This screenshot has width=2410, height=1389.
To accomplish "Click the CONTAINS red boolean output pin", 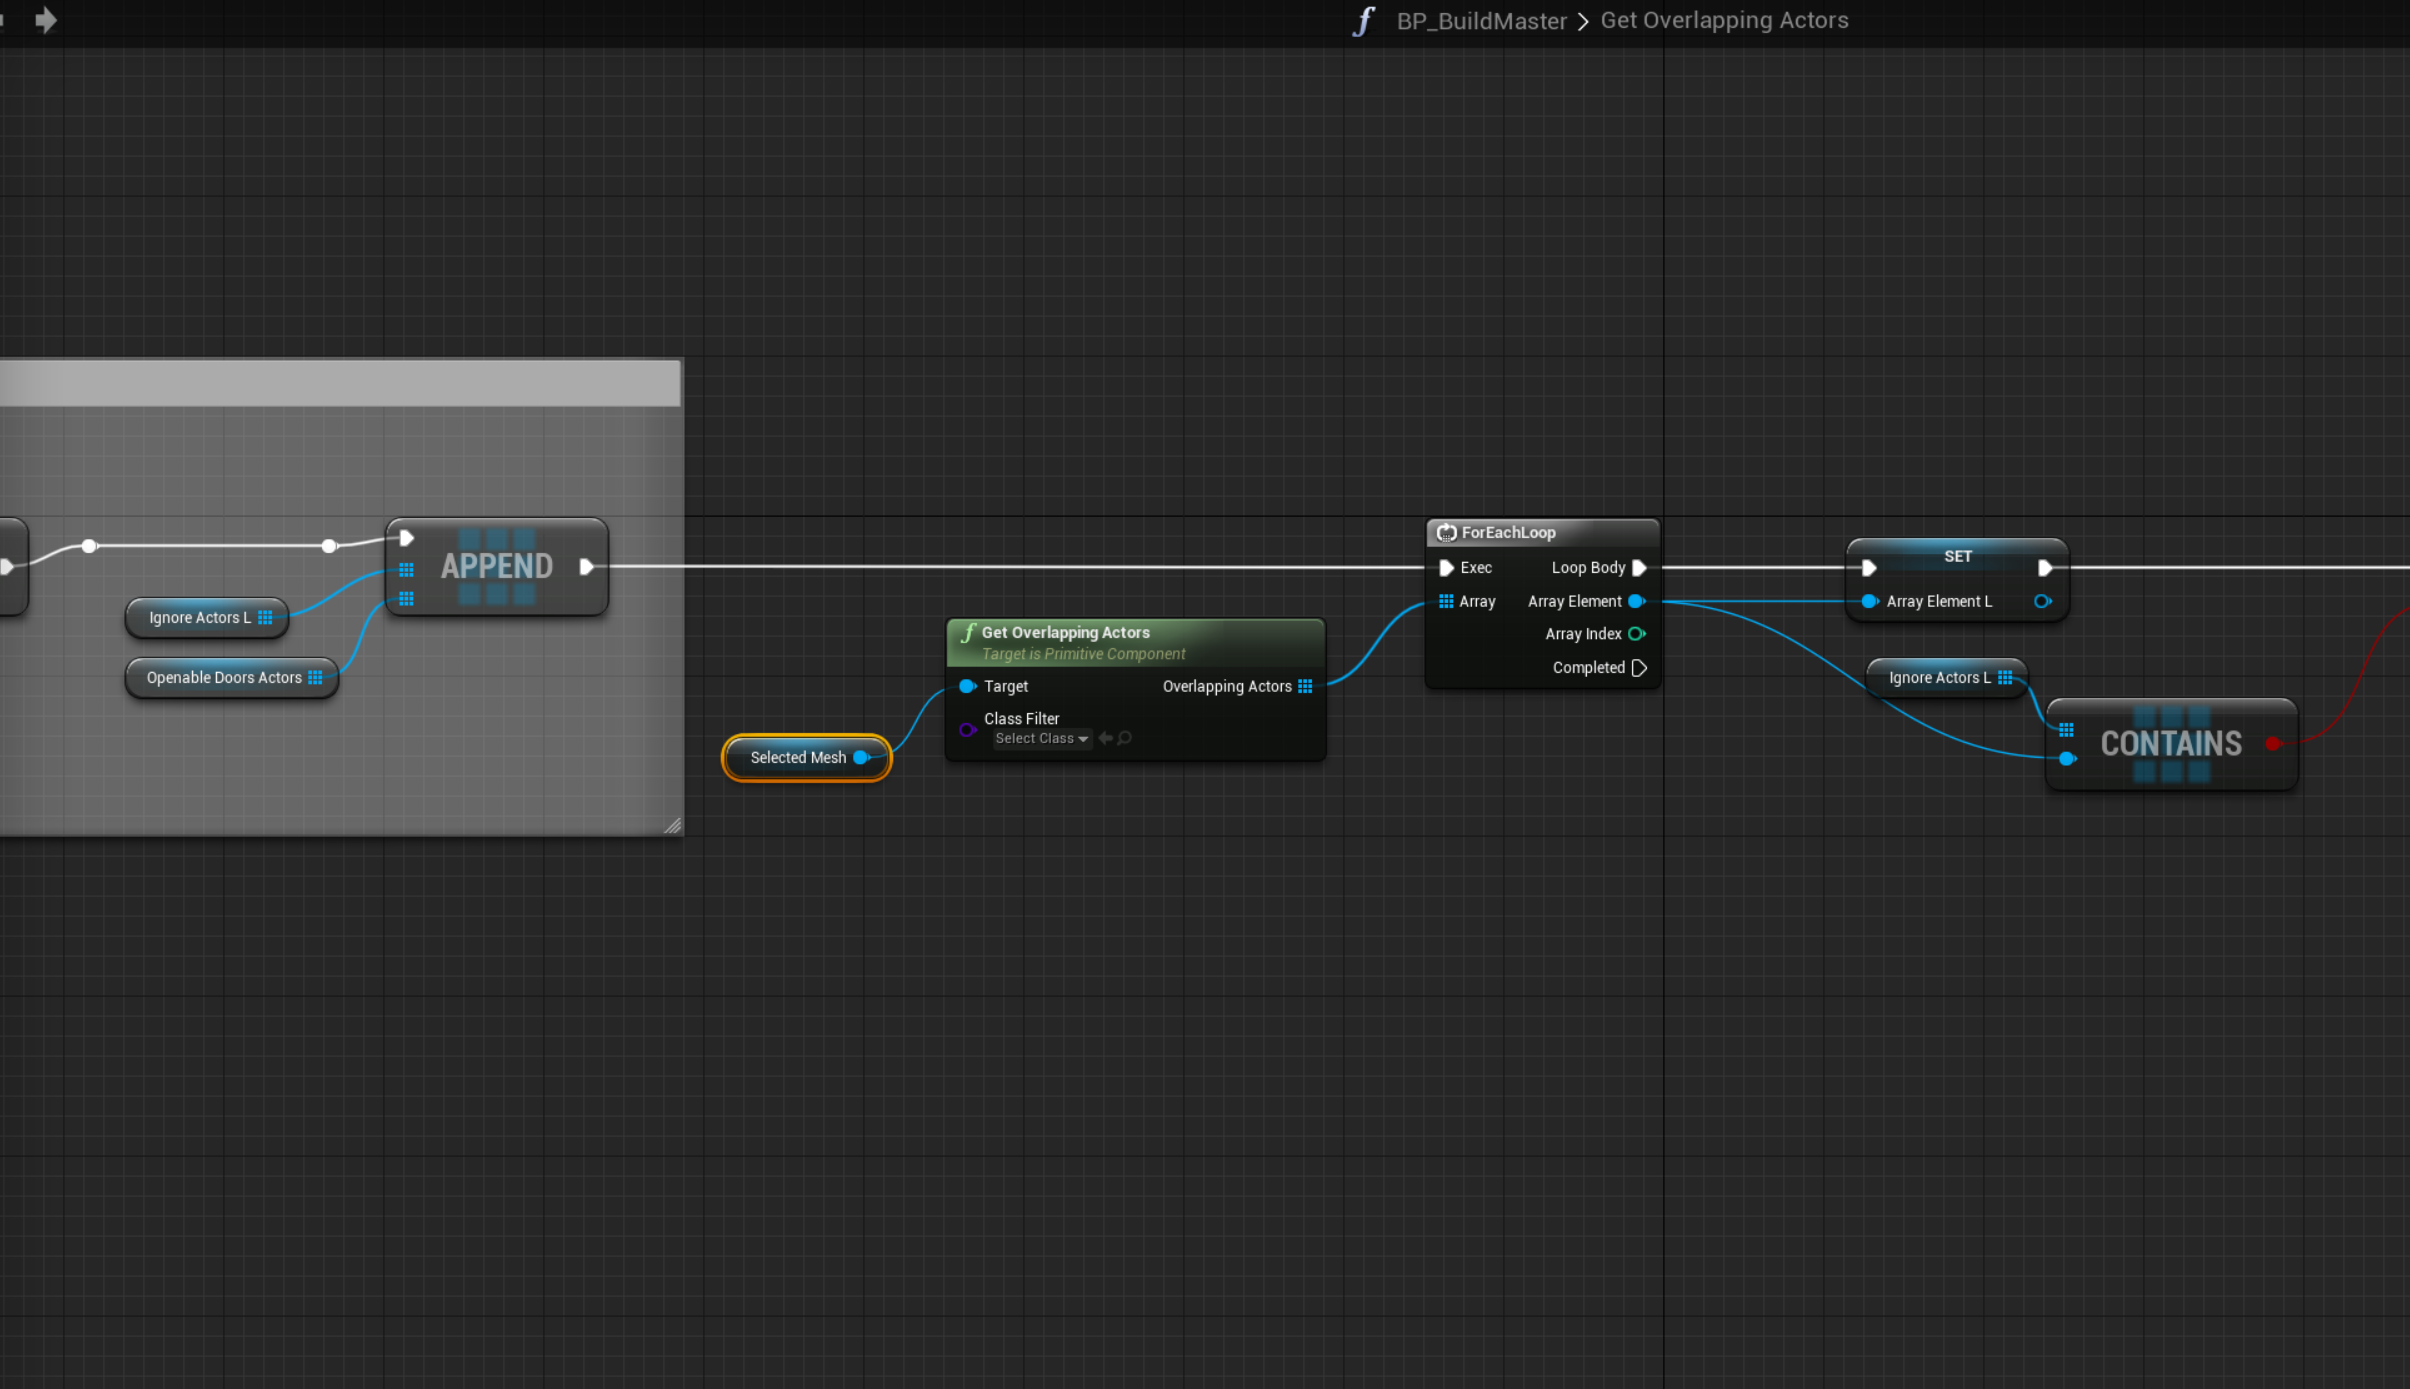I will click(2273, 743).
